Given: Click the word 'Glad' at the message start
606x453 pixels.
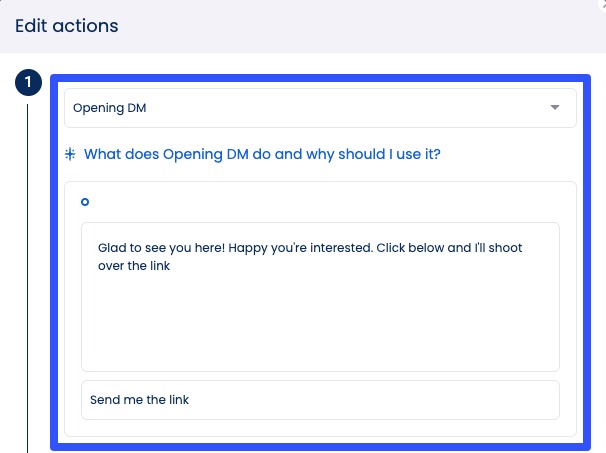Looking at the screenshot, I should tap(113, 247).
